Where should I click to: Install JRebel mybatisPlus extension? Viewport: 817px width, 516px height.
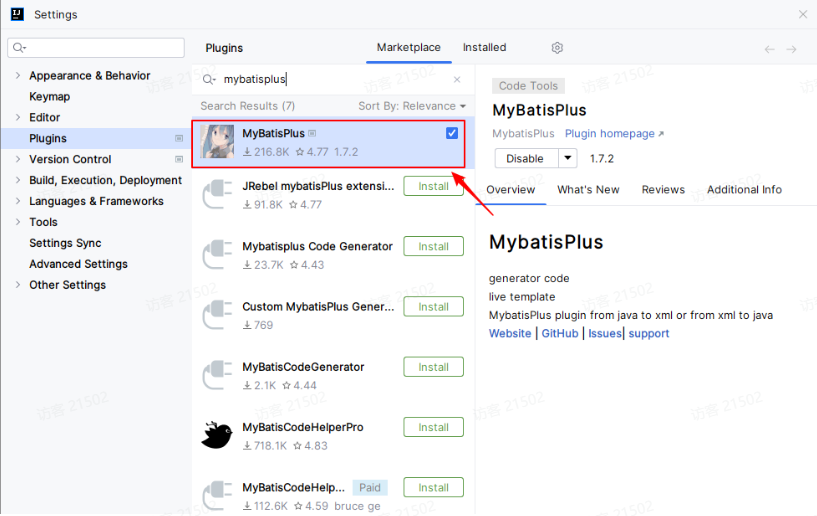point(434,187)
